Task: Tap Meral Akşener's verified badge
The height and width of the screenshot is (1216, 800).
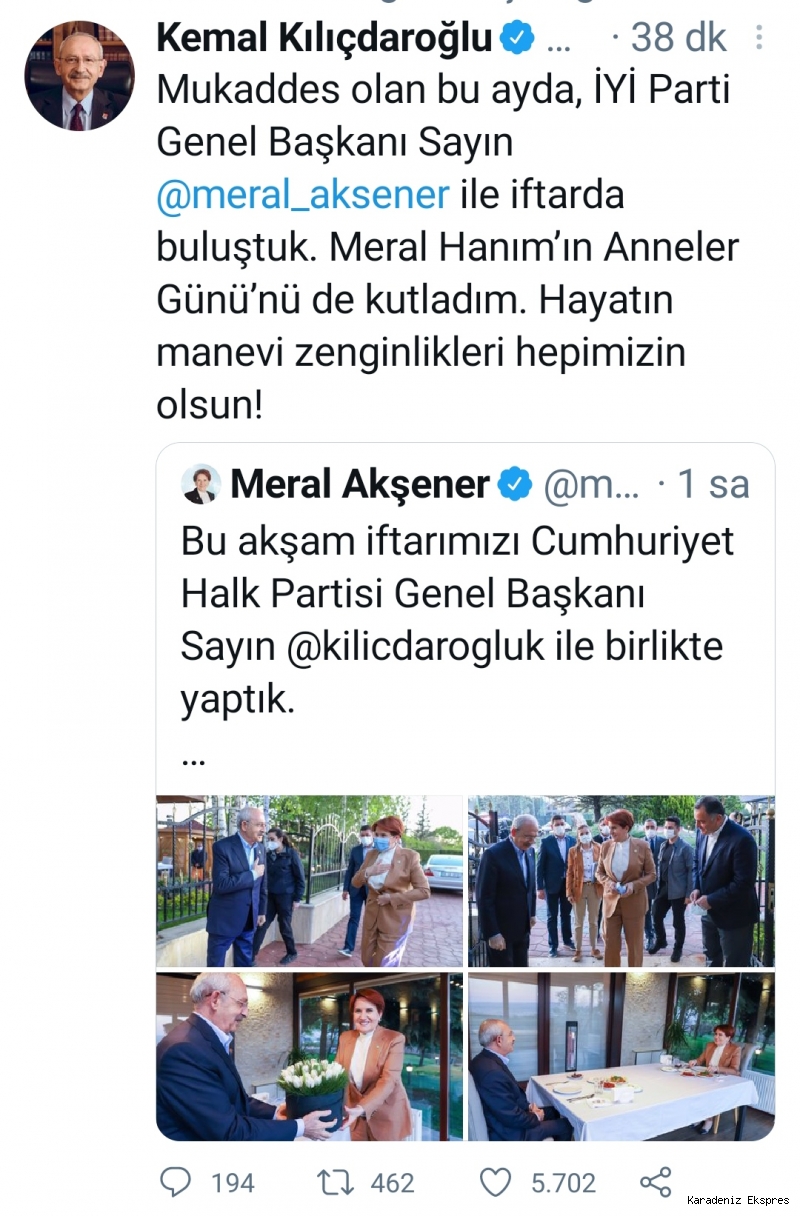Action: [x=514, y=484]
